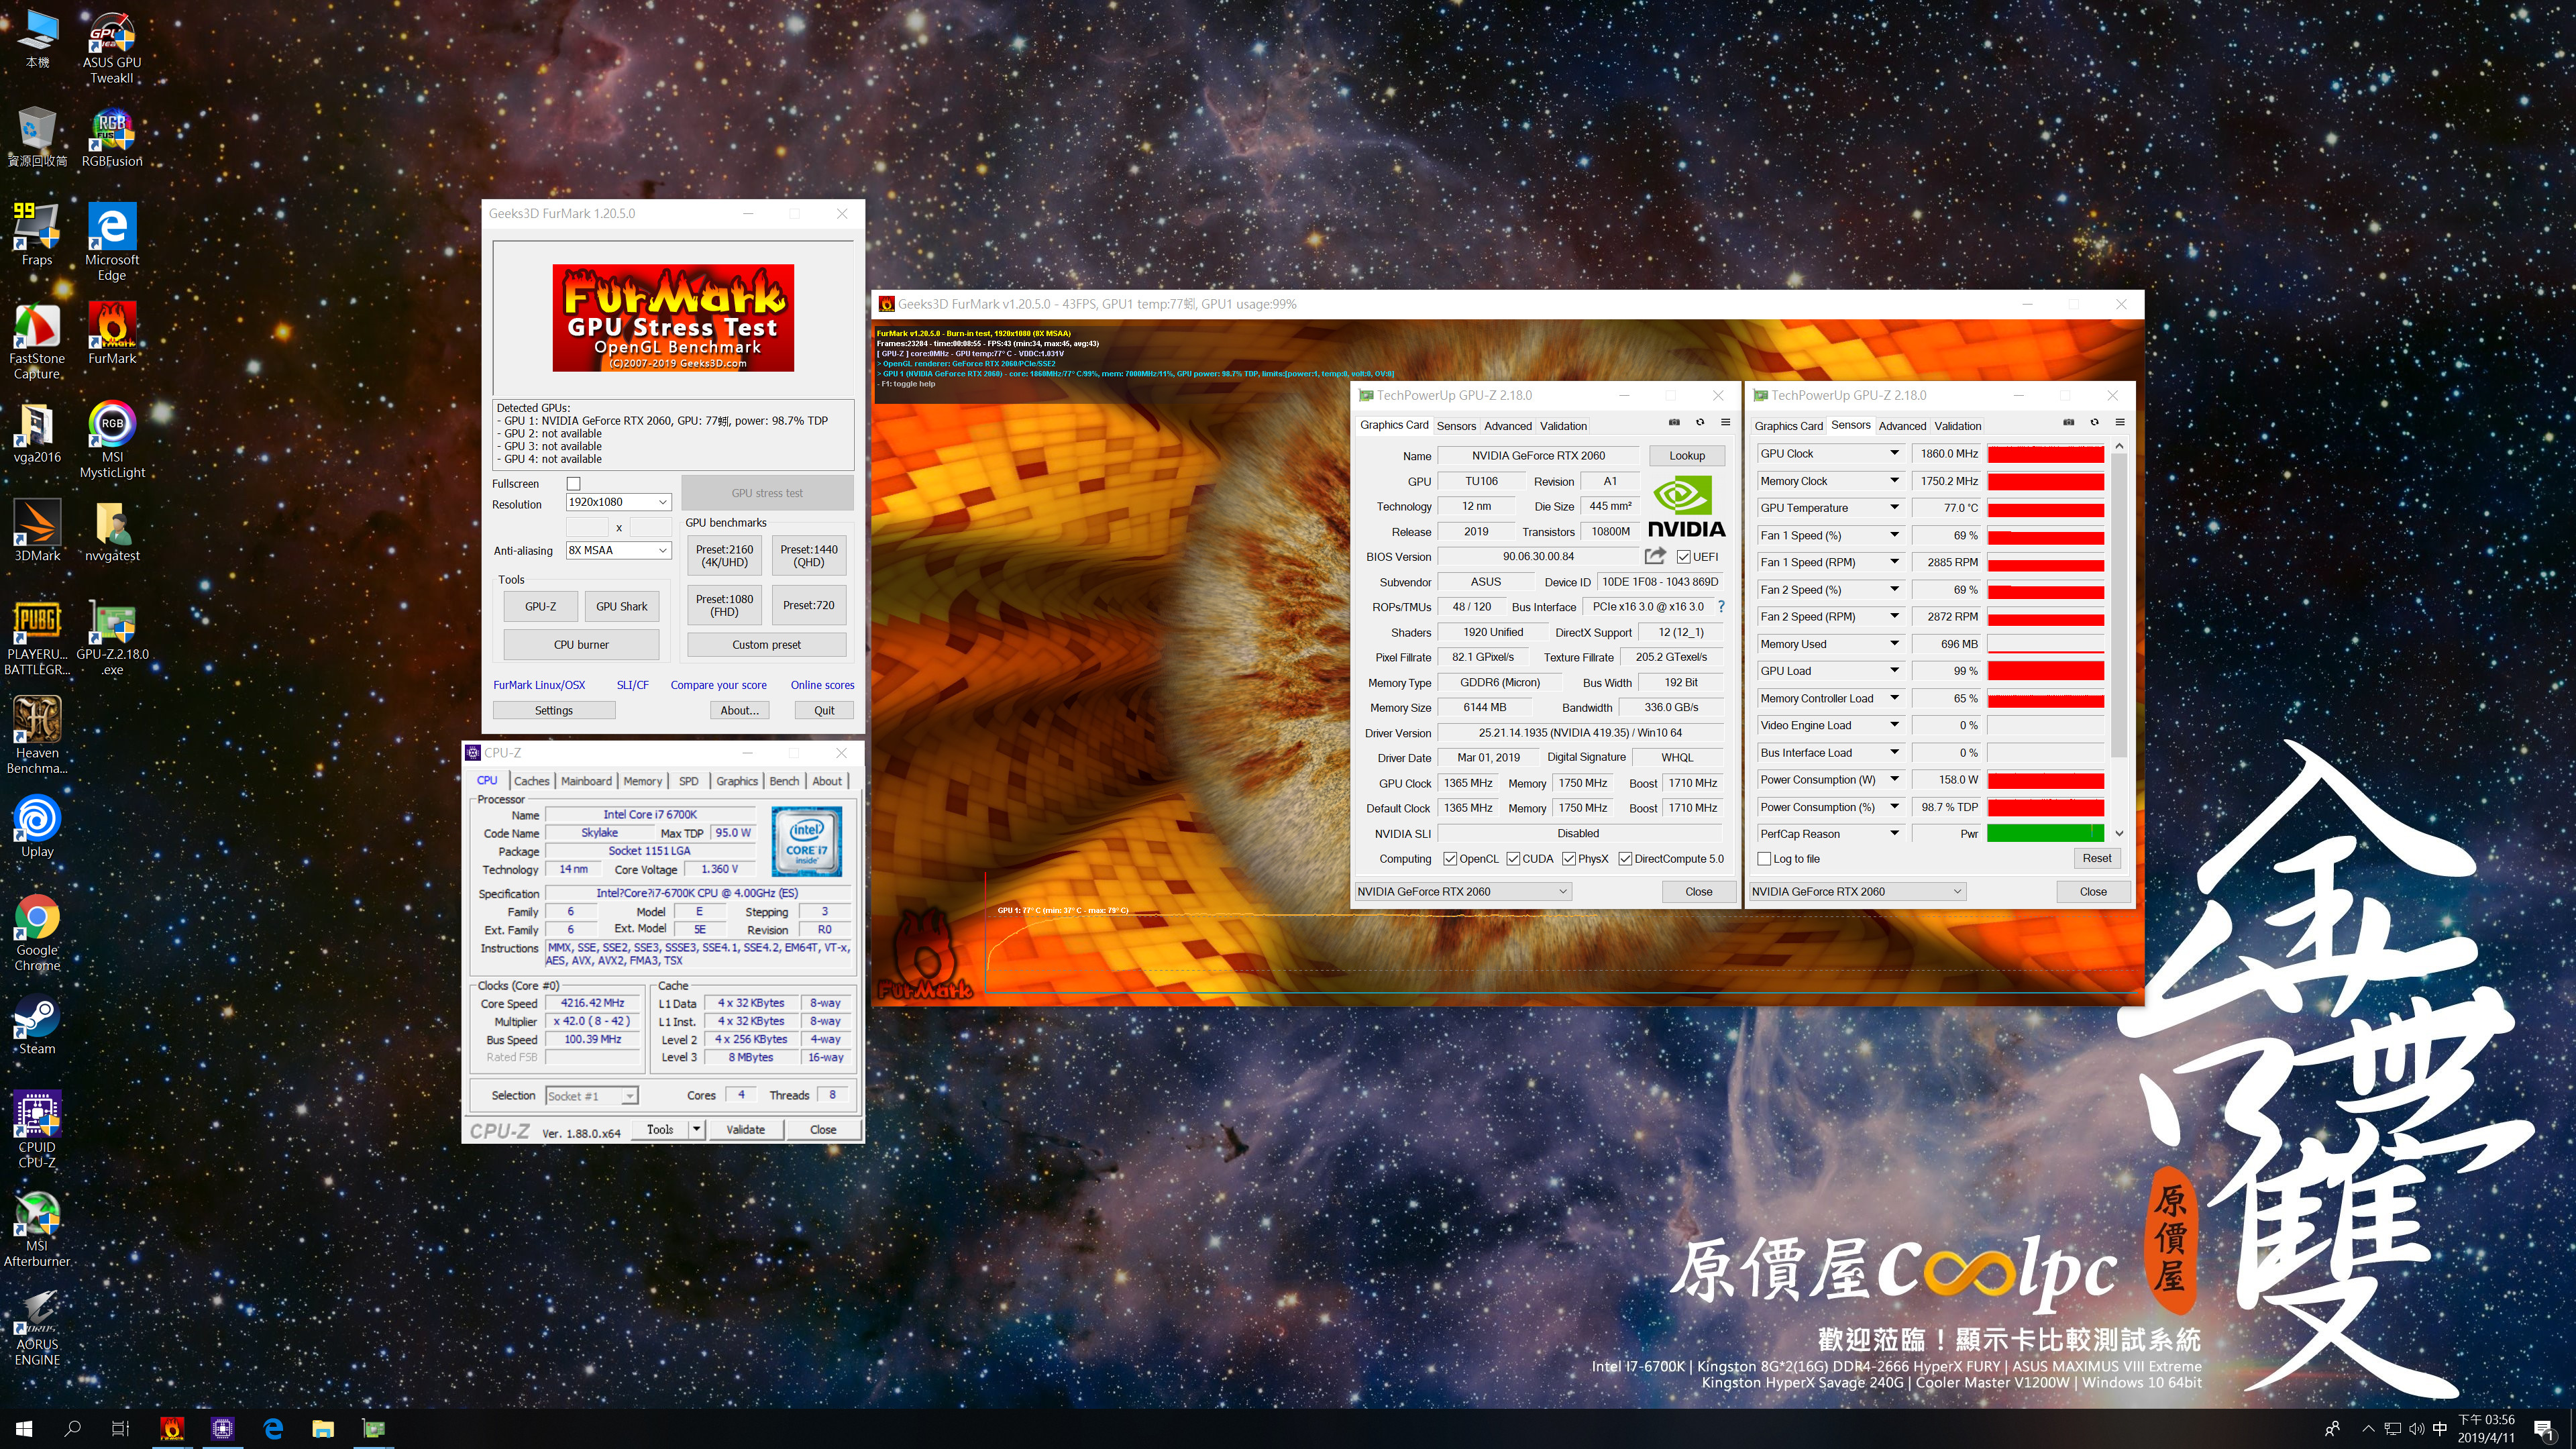Click File Explorer icon on taskbar
Image resolution: width=2576 pixels, height=1449 pixels.
pyautogui.click(x=323, y=1429)
